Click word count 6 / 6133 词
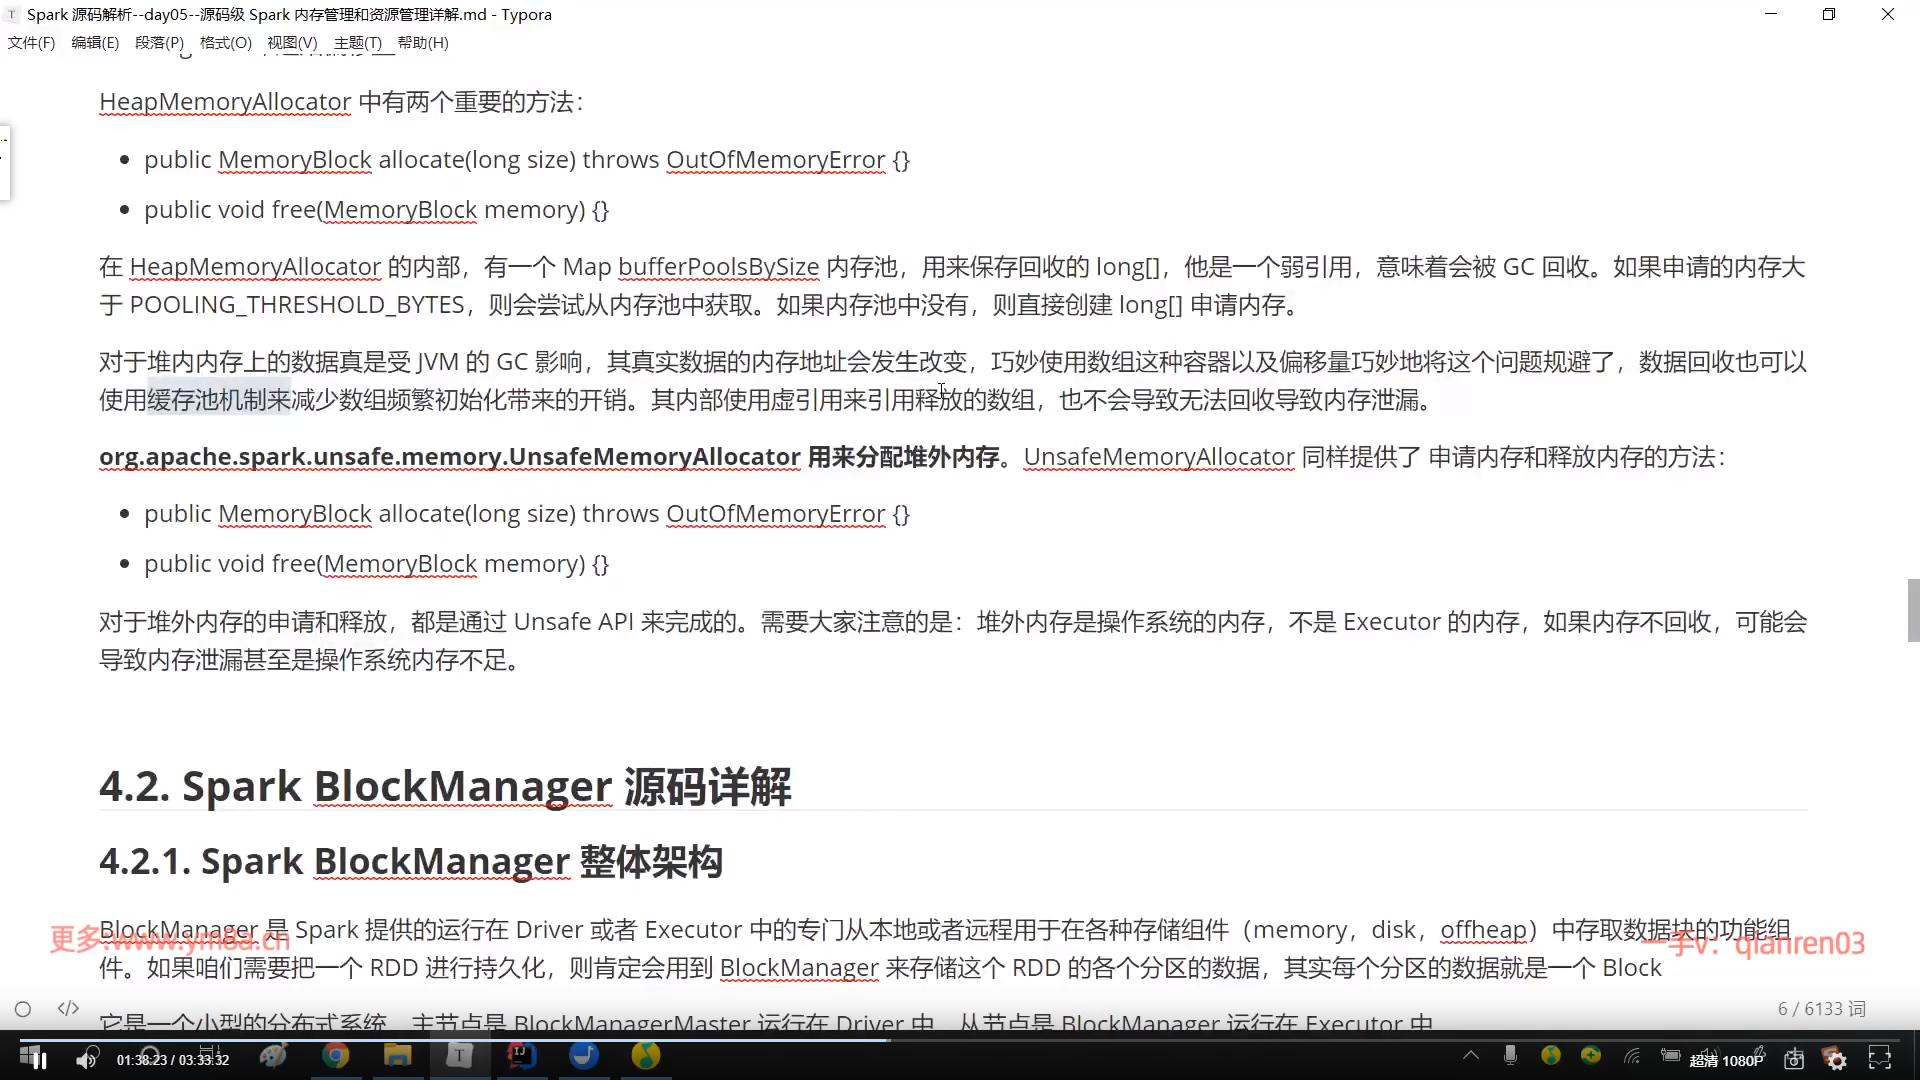Viewport: 1920px width, 1080px height. [x=1821, y=1009]
